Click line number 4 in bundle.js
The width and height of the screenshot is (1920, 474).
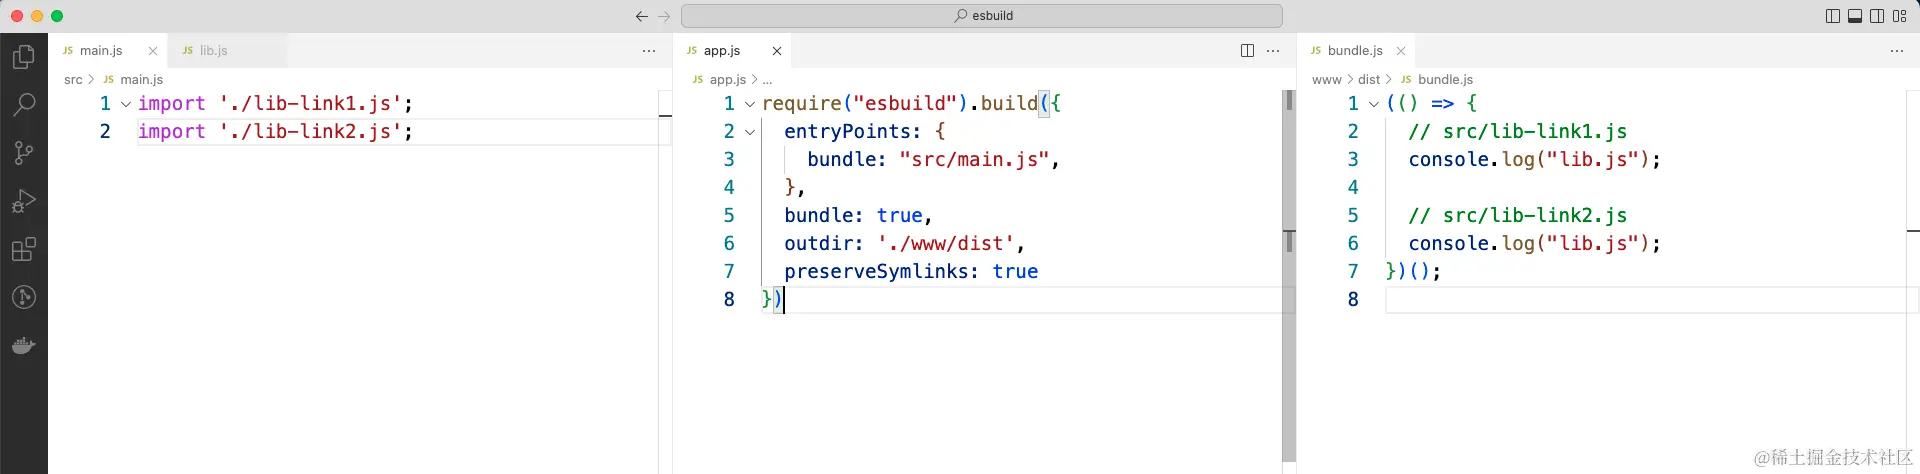pos(1353,187)
